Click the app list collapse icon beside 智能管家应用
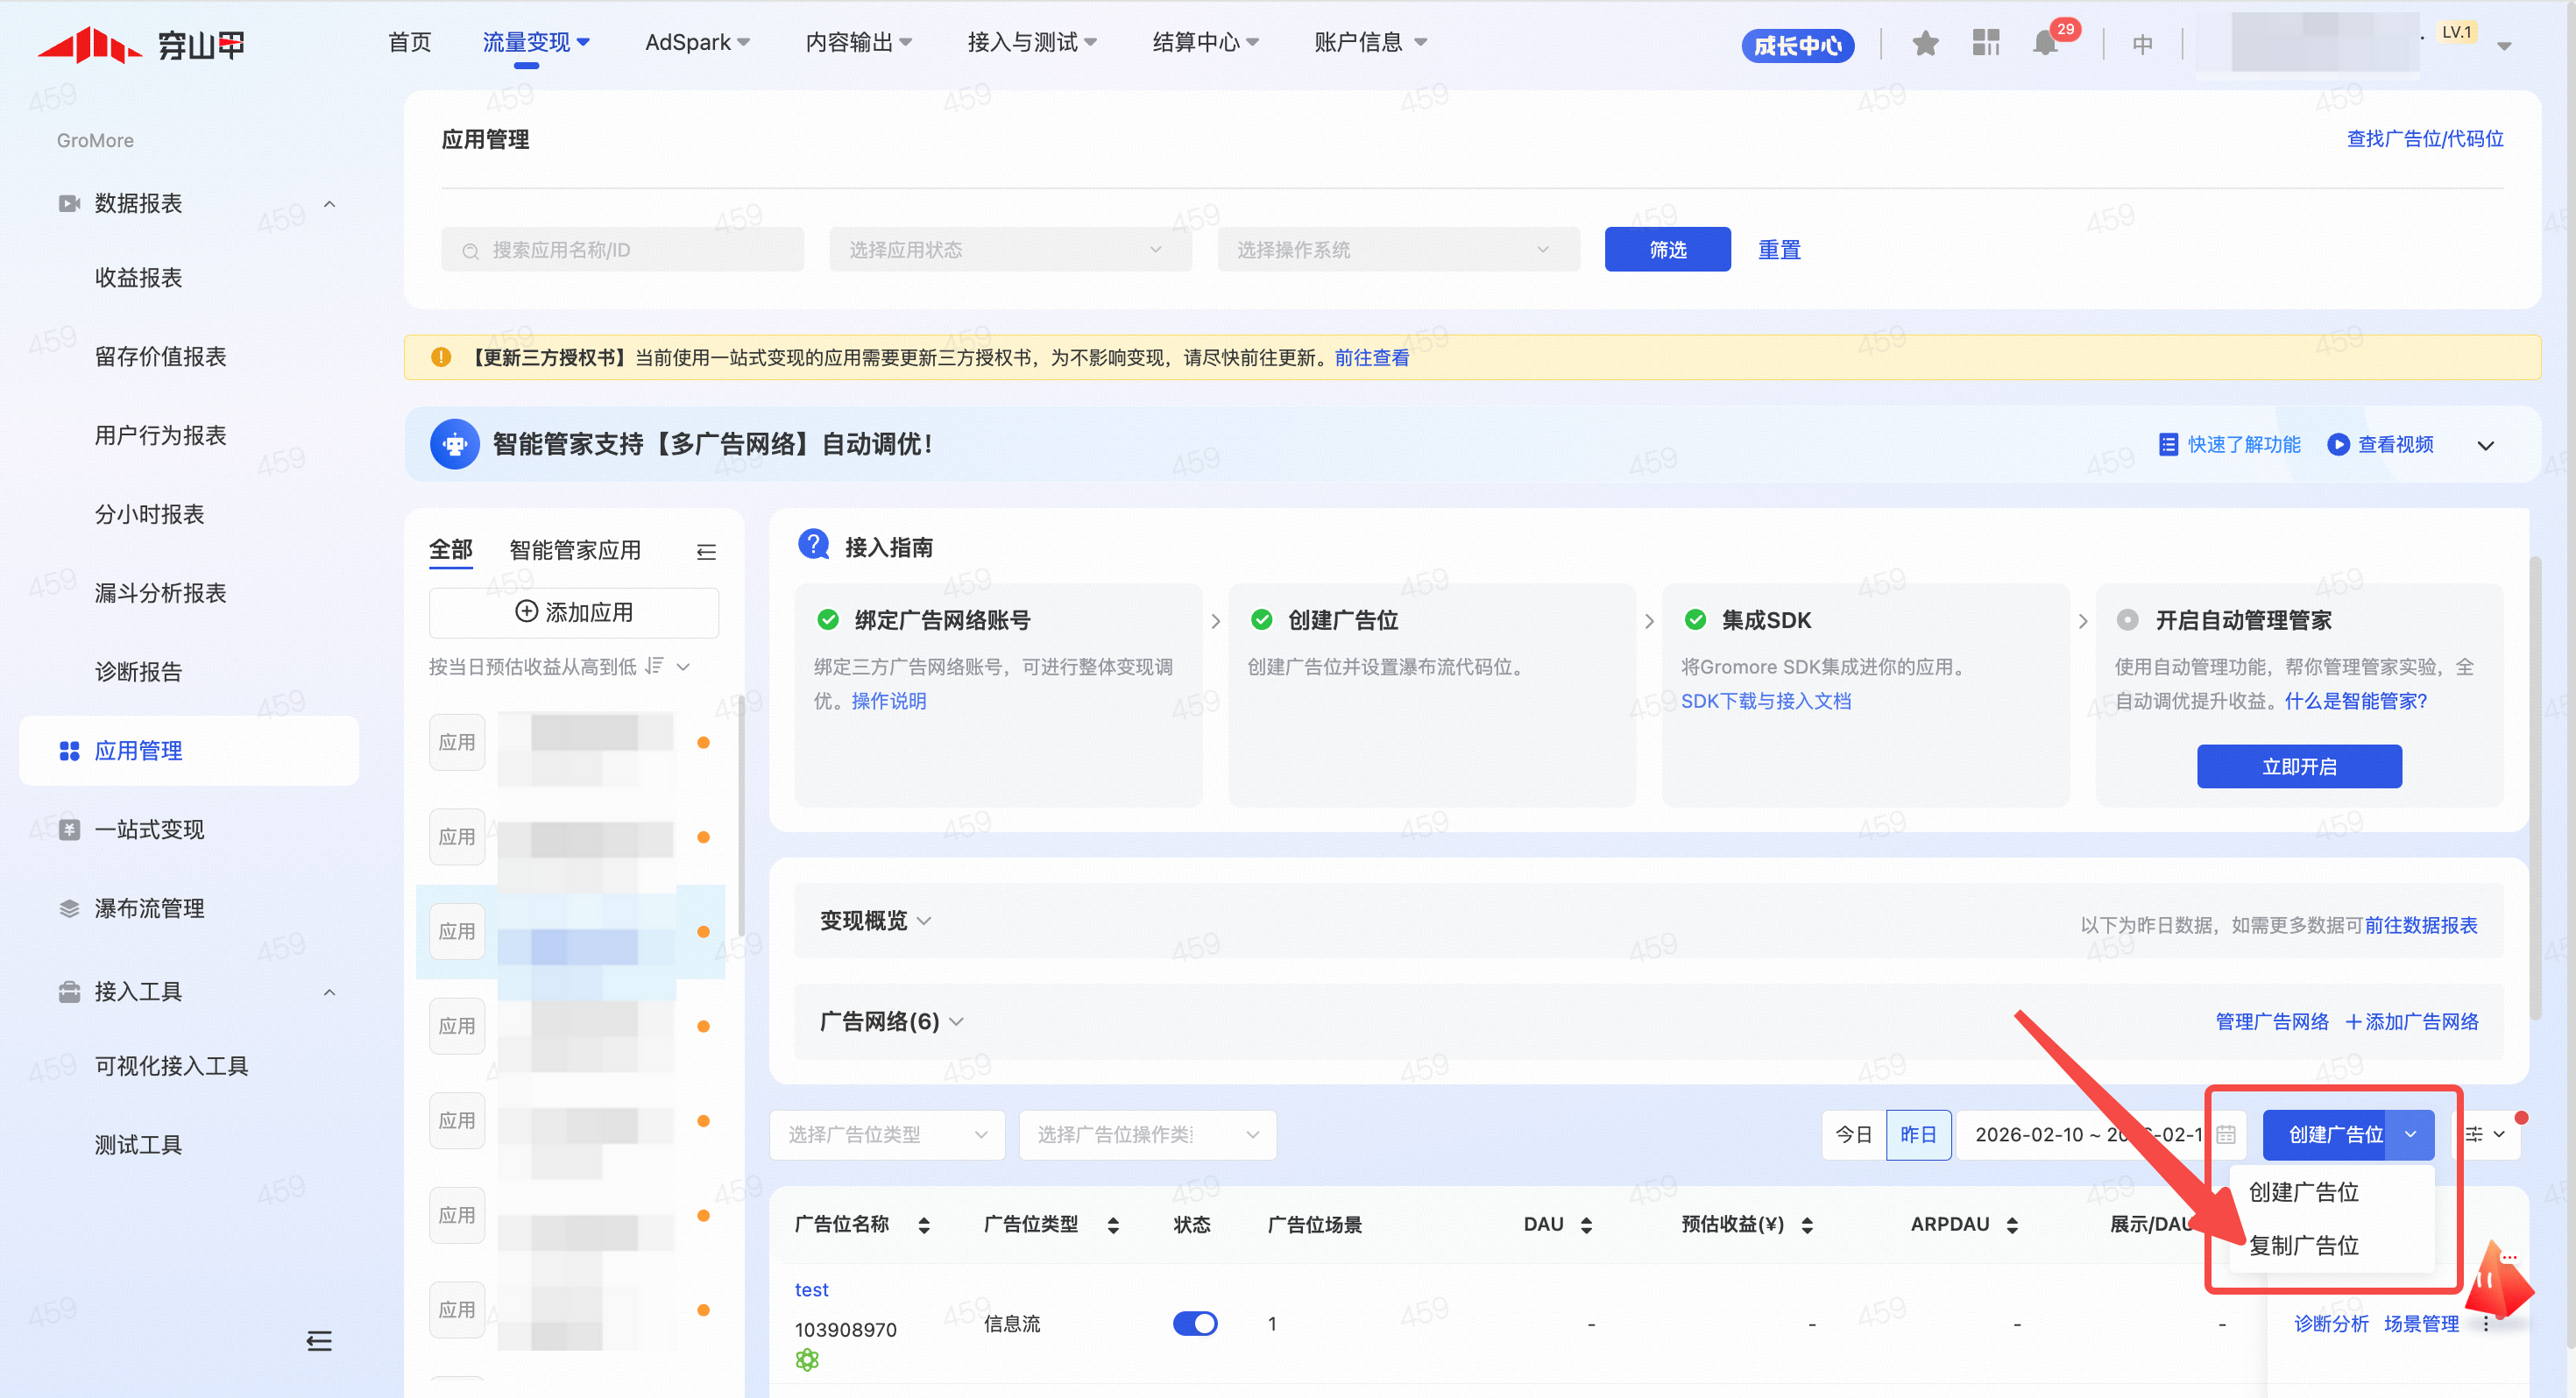The width and height of the screenshot is (2576, 1398). point(706,552)
